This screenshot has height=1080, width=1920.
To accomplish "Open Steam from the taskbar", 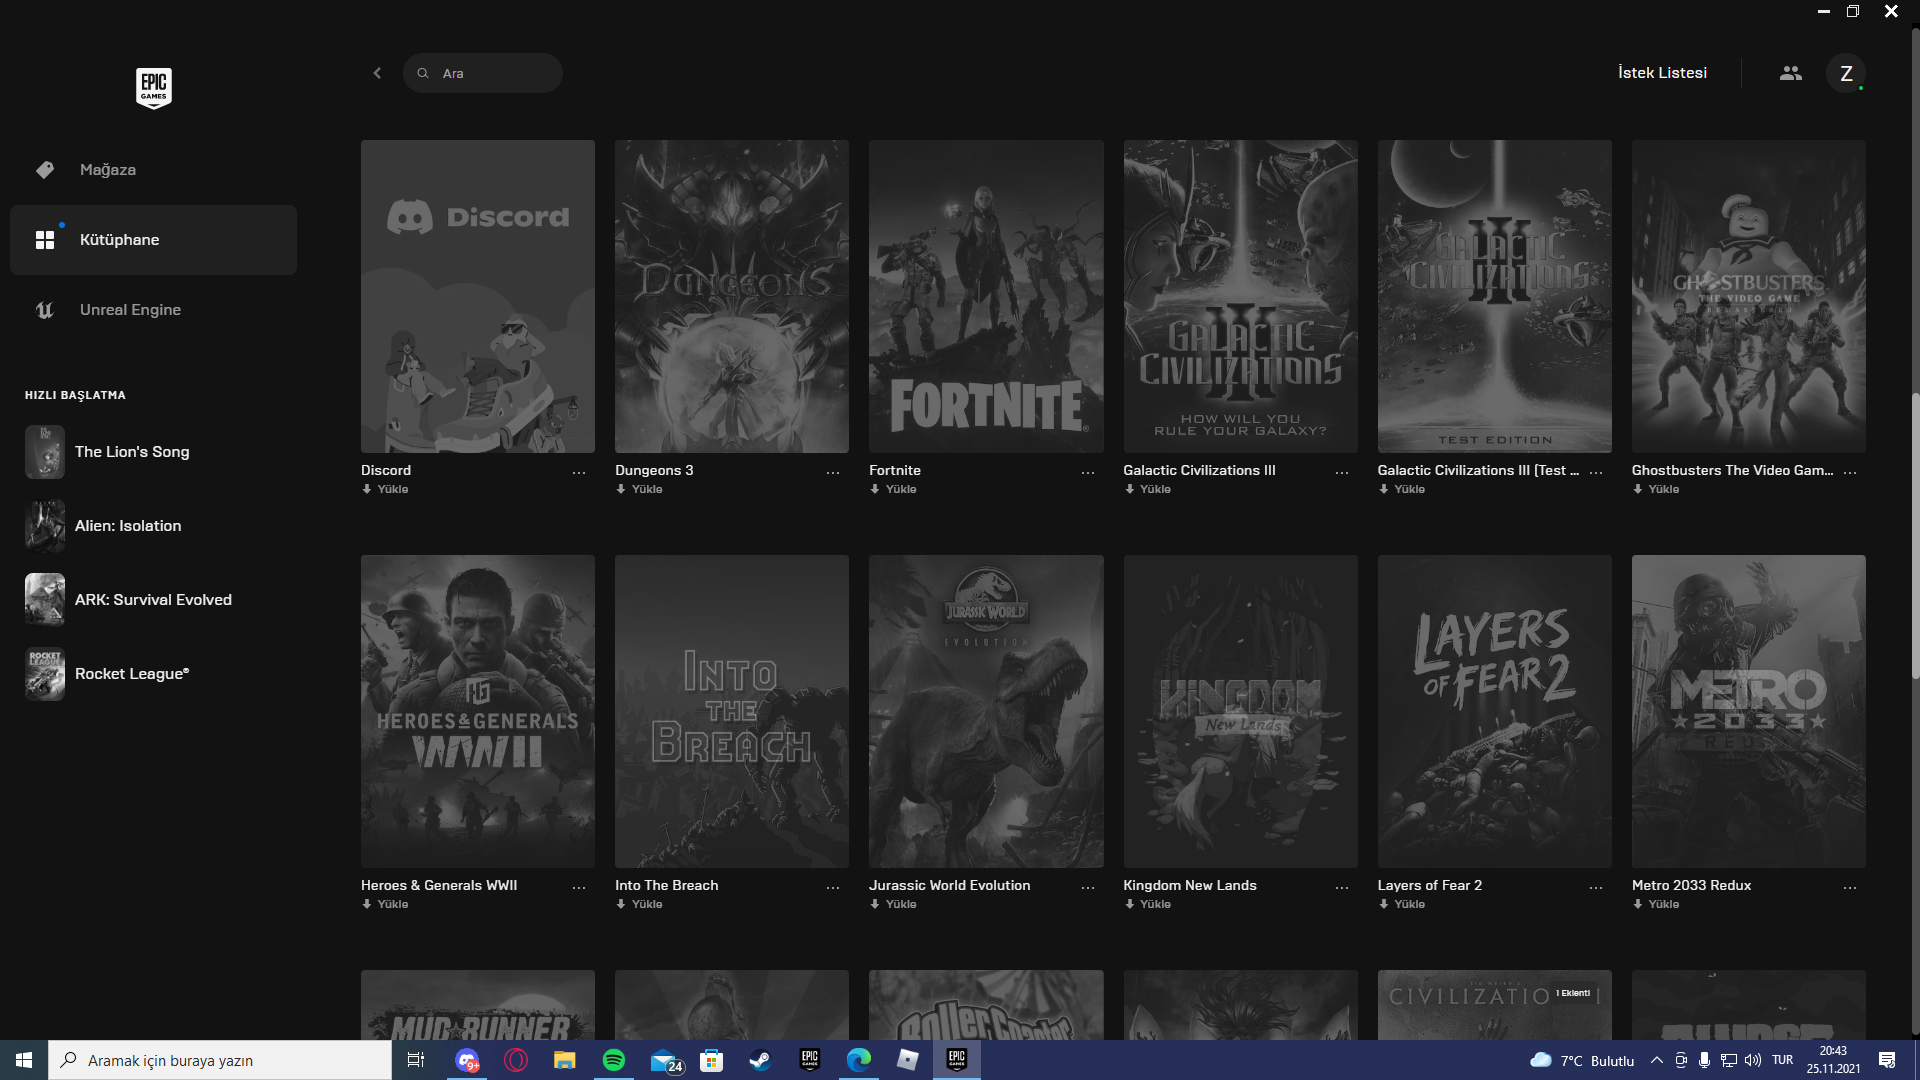I will tap(760, 1060).
